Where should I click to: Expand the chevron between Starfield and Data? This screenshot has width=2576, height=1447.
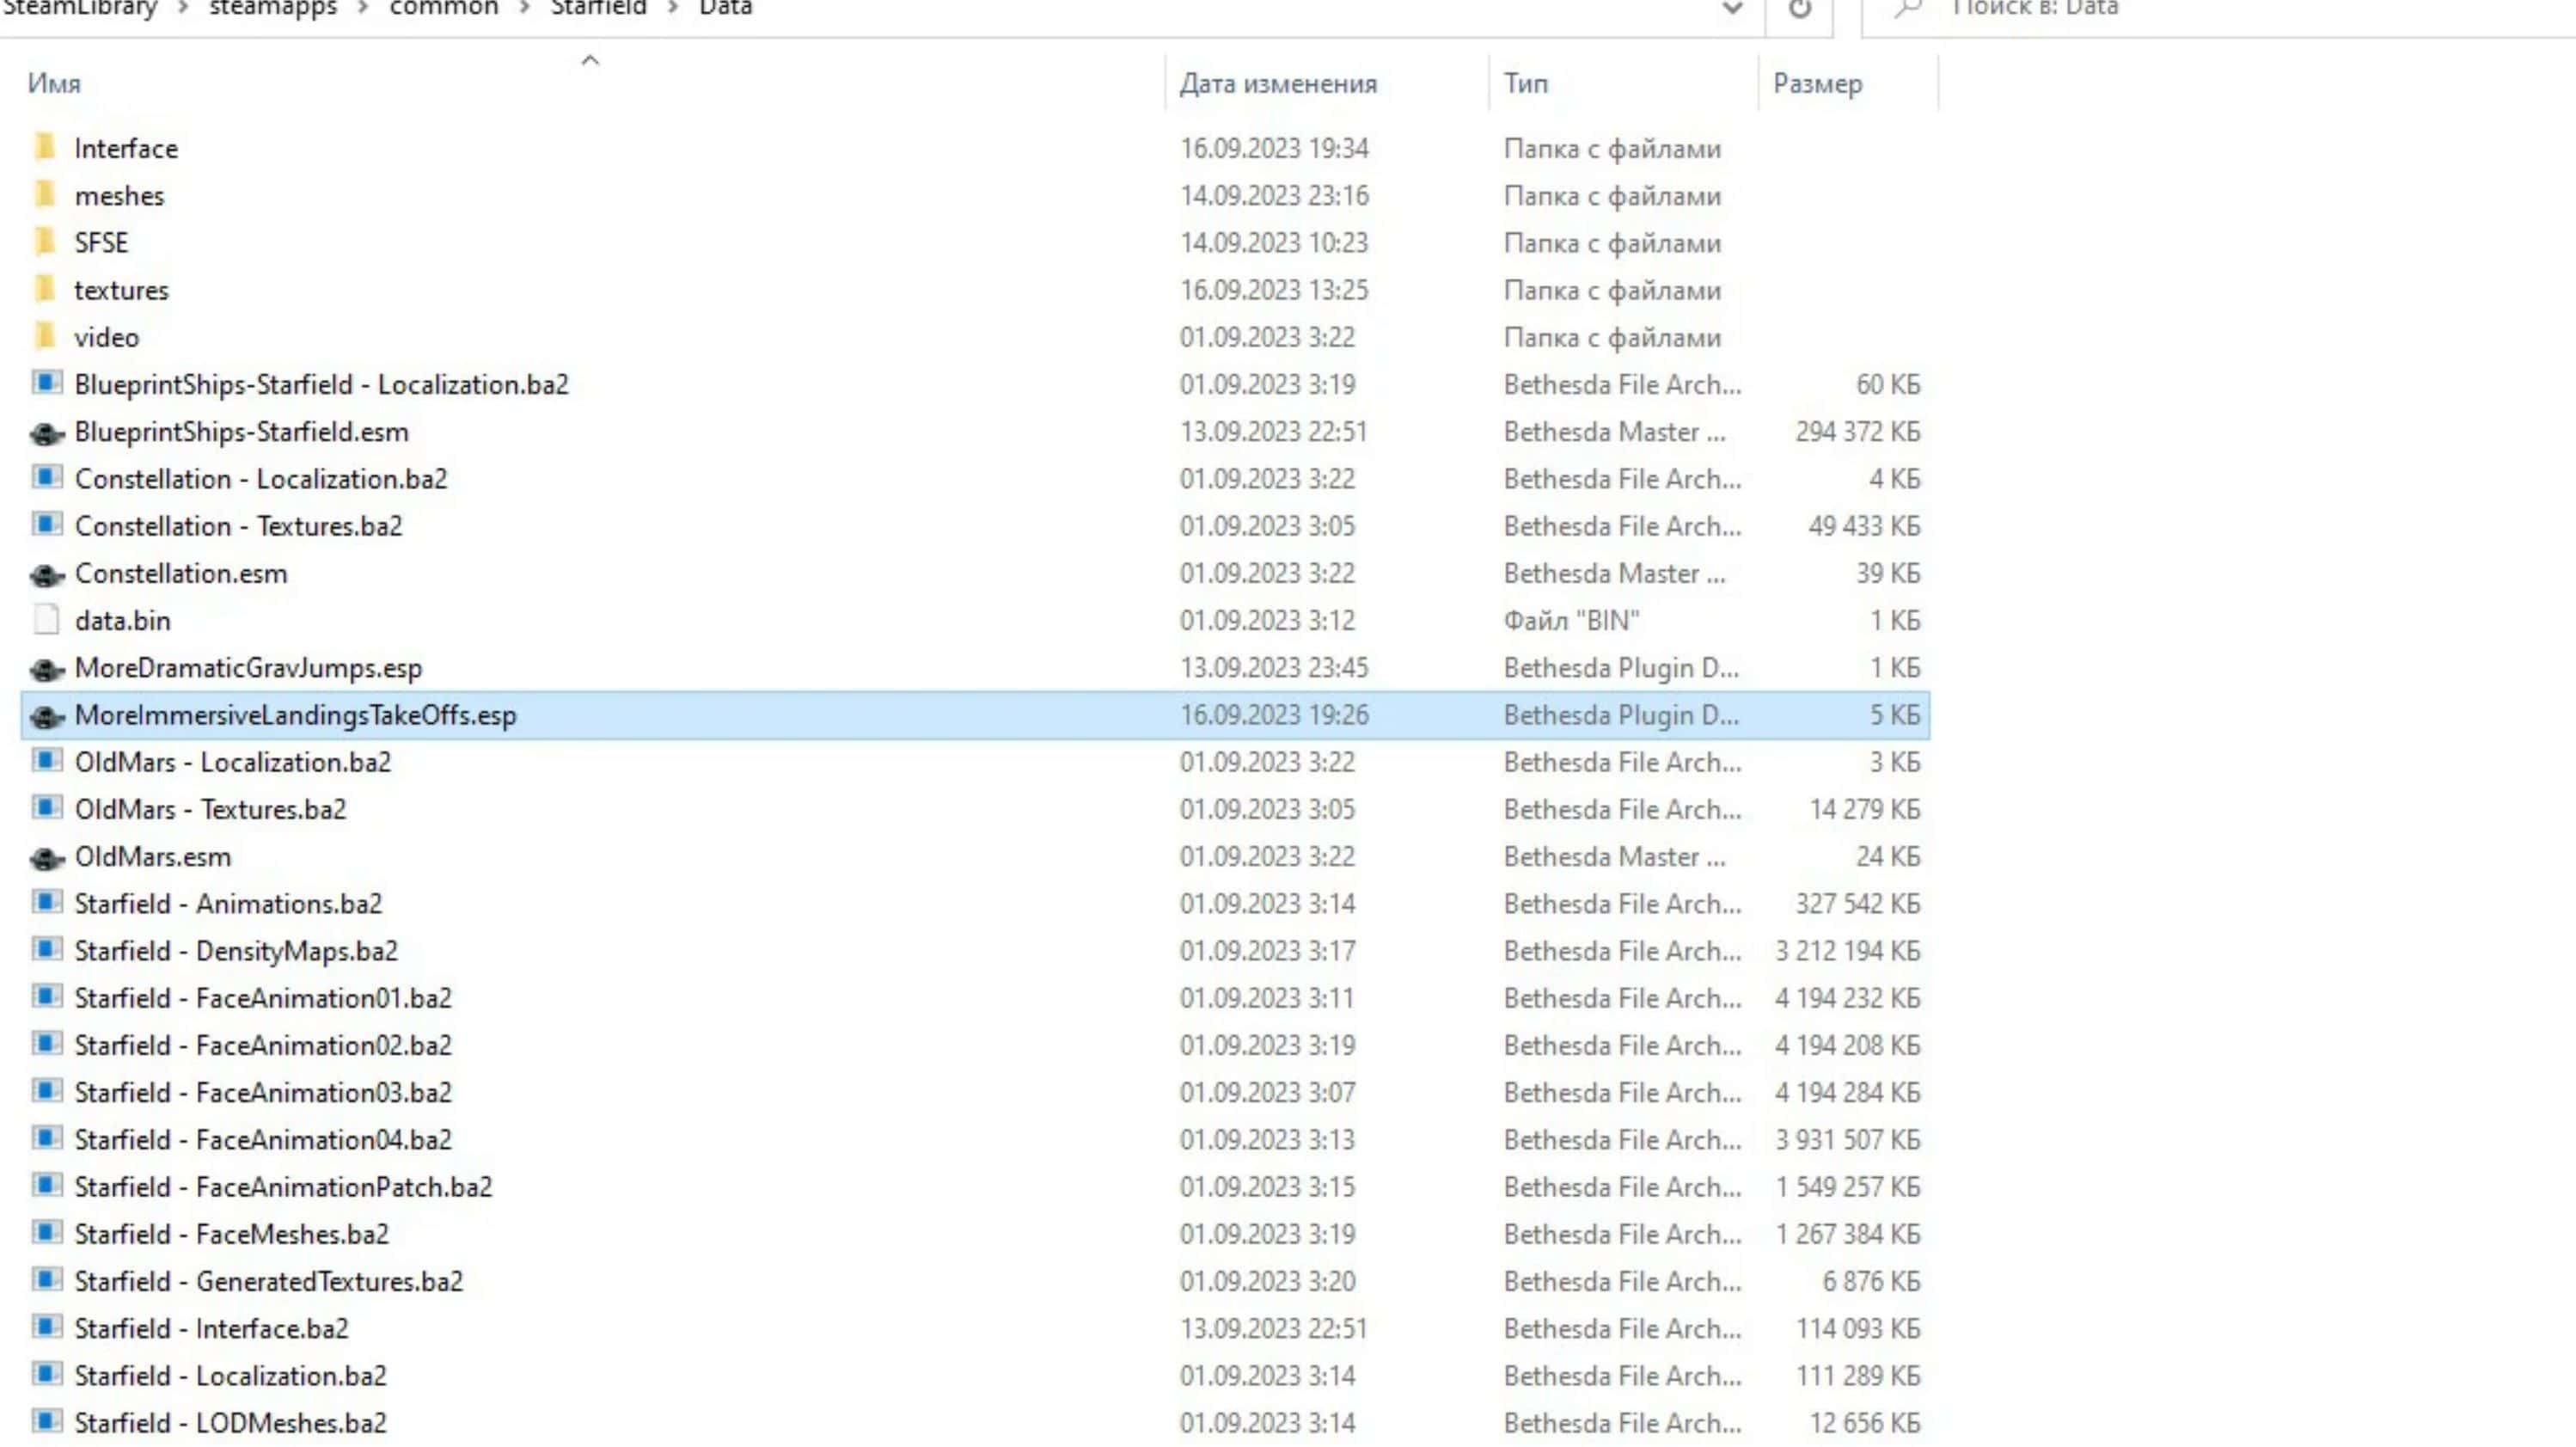[673, 9]
